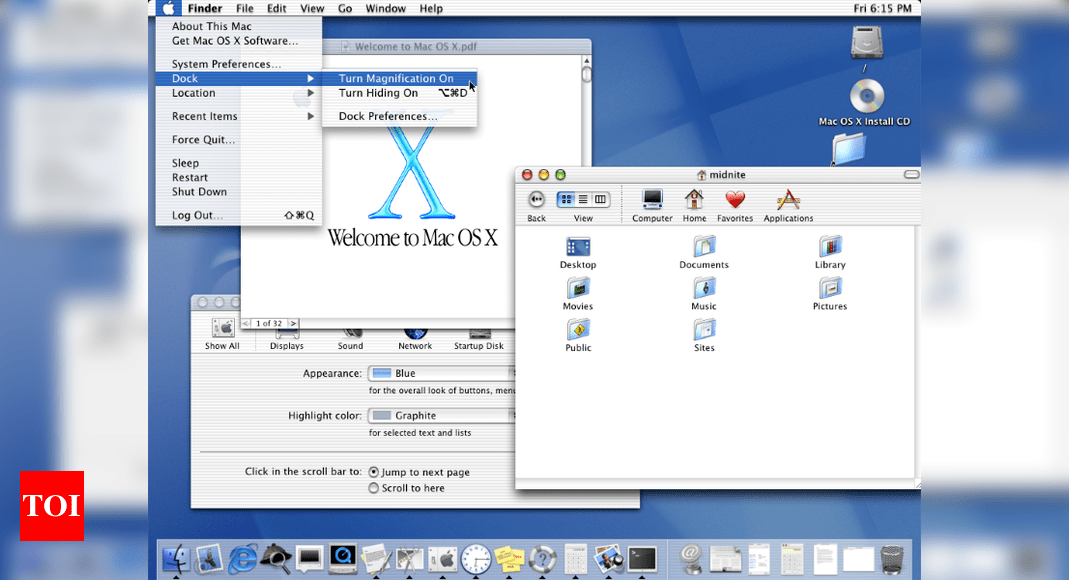Open Finder from the Dock
The height and width of the screenshot is (580, 1069).
177,559
